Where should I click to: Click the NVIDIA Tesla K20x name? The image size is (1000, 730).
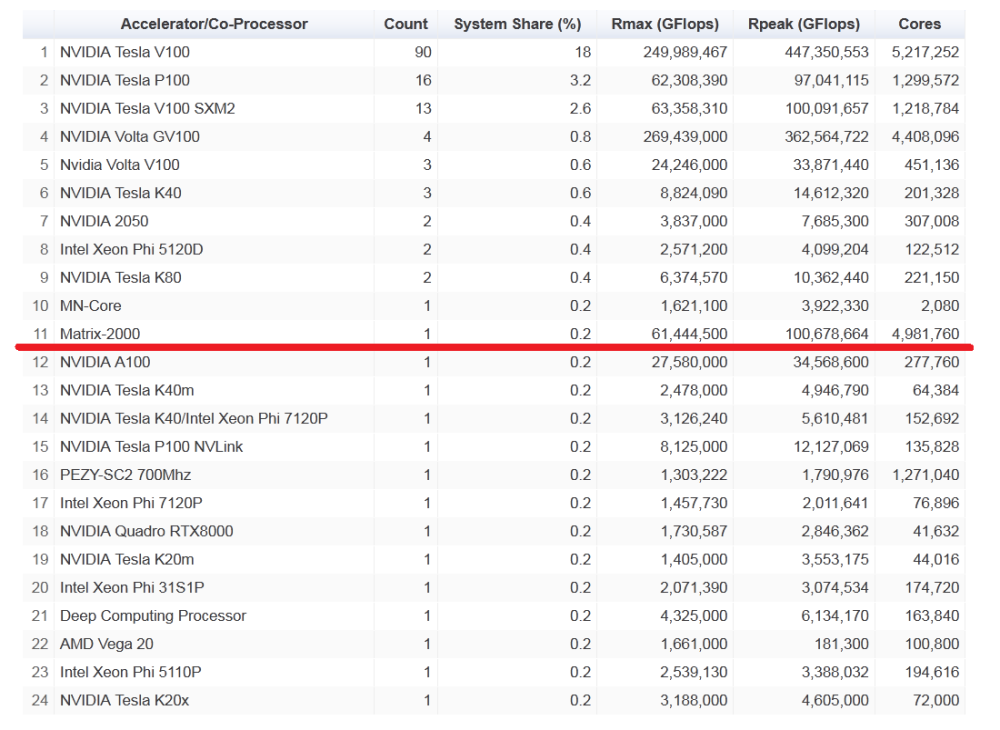tap(124, 700)
